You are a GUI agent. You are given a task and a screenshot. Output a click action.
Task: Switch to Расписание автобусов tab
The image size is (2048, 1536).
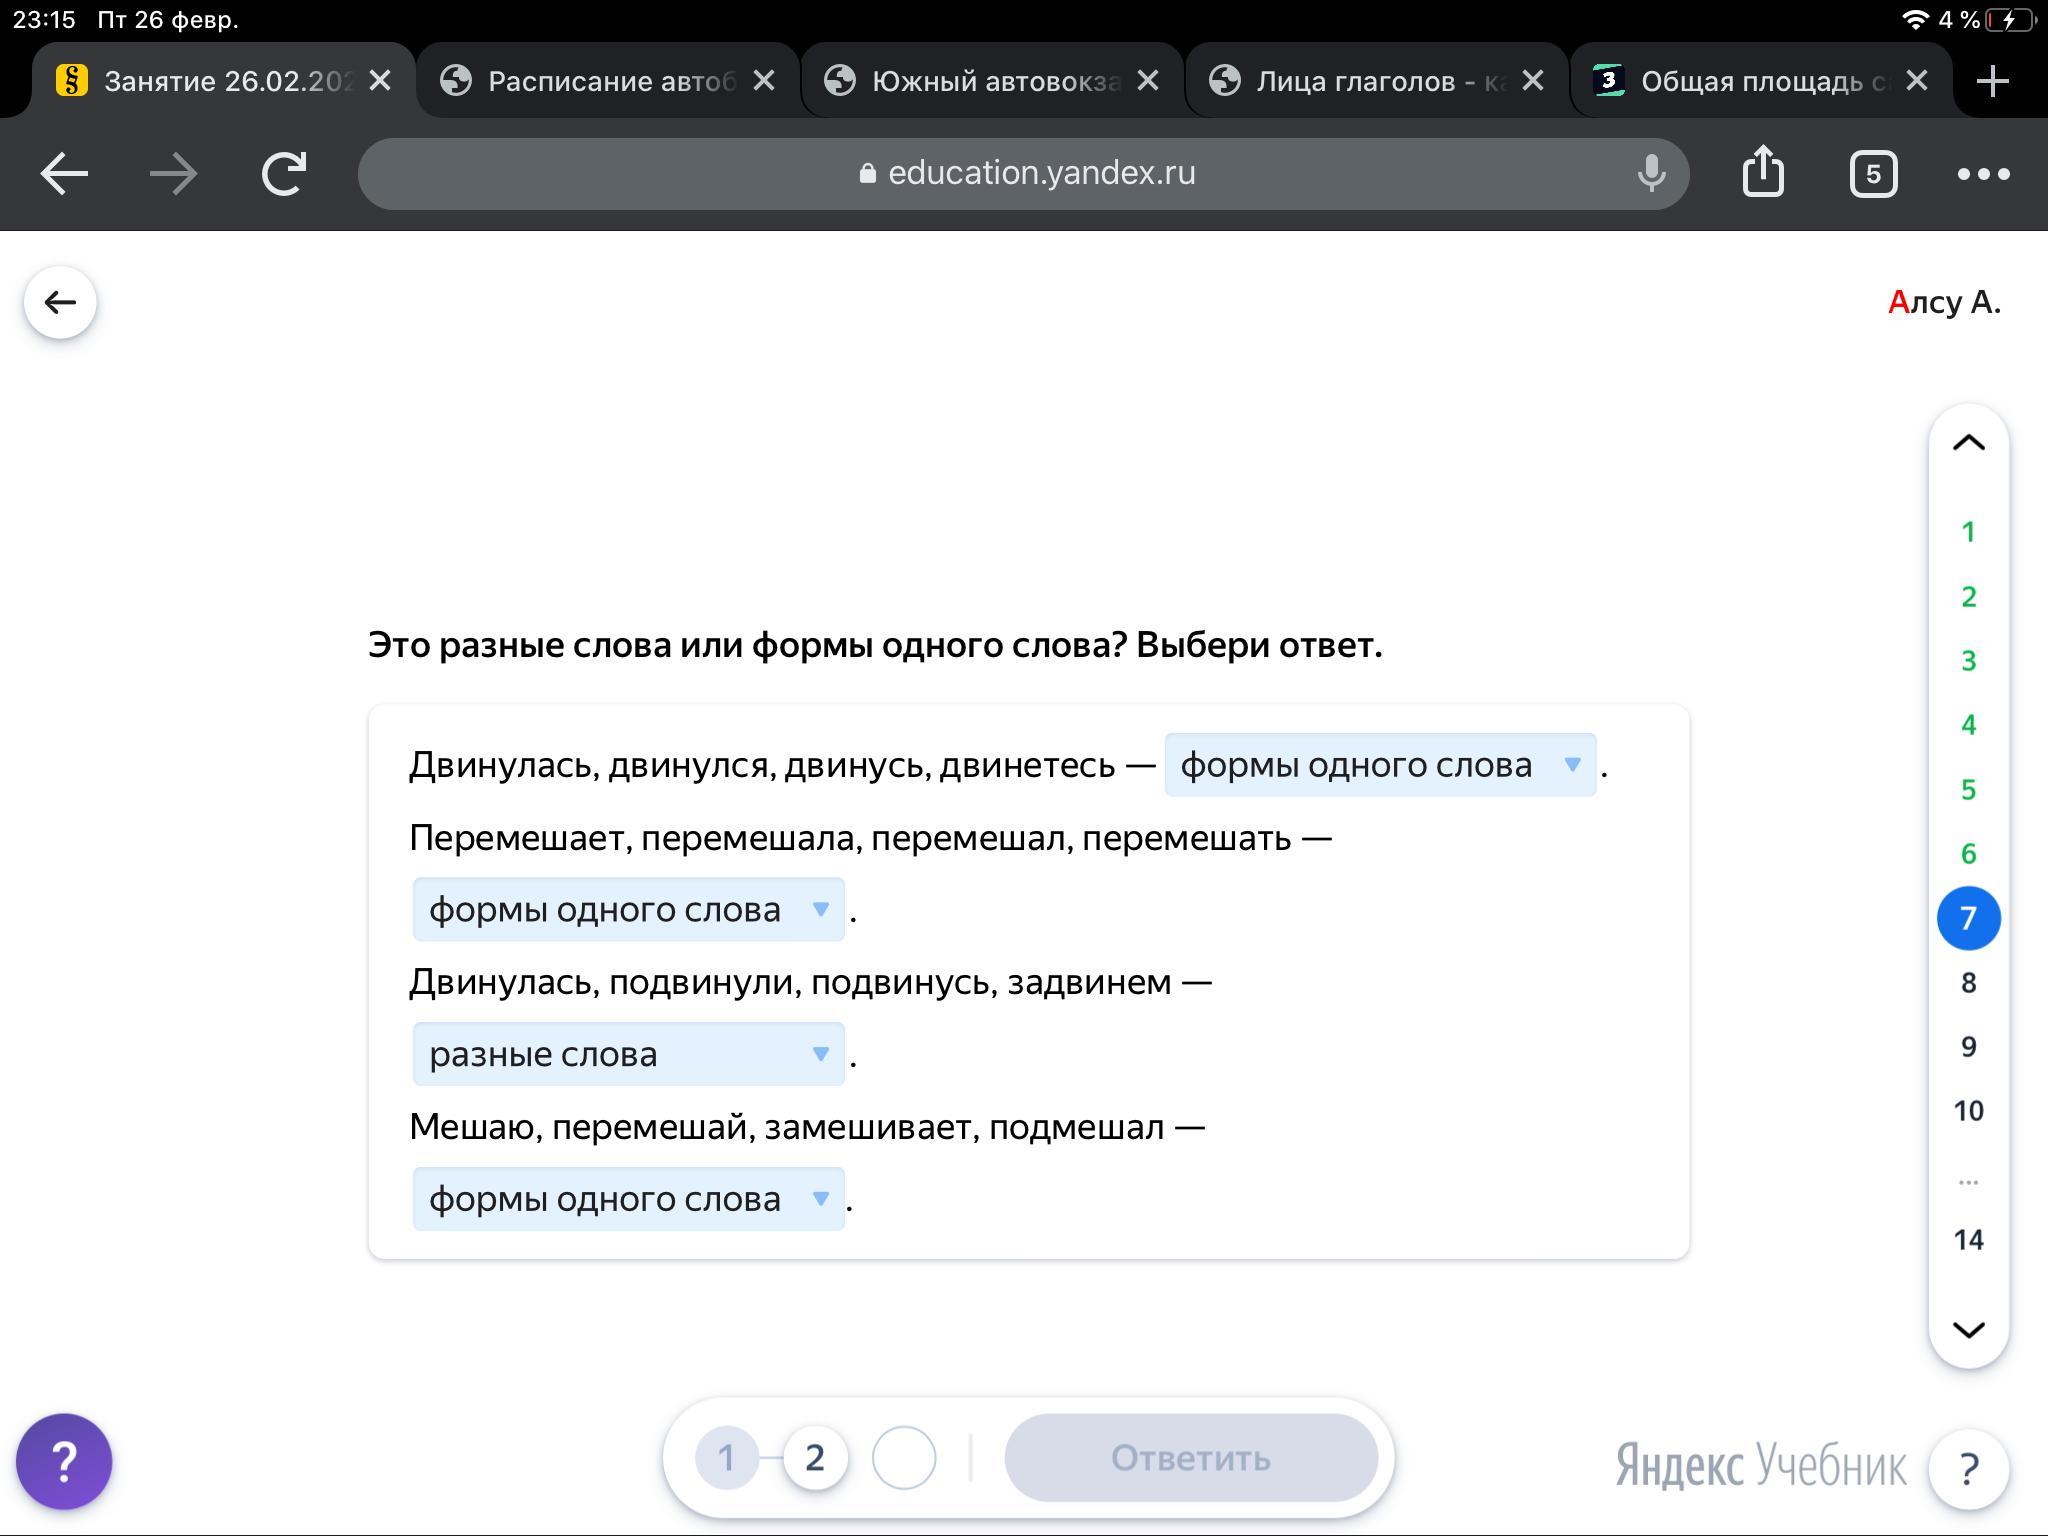pos(600,81)
